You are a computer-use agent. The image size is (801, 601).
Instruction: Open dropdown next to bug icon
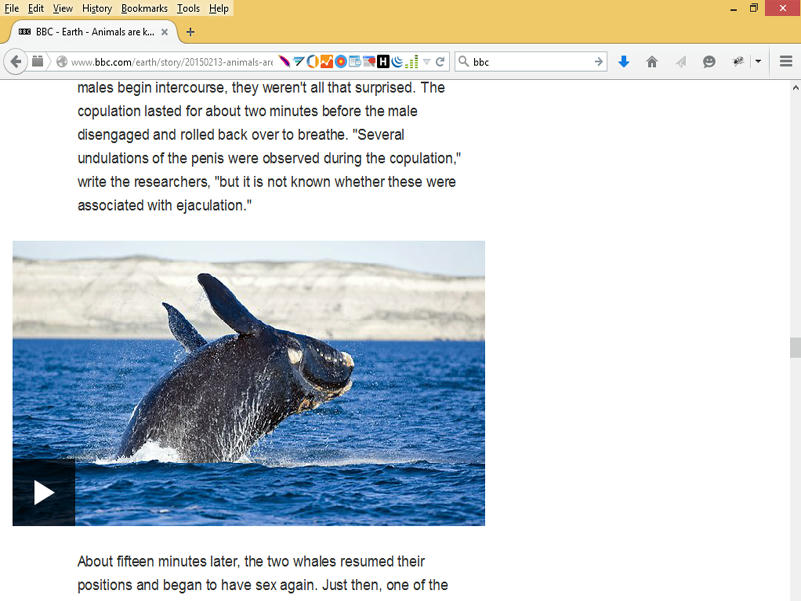click(x=758, y=62)
